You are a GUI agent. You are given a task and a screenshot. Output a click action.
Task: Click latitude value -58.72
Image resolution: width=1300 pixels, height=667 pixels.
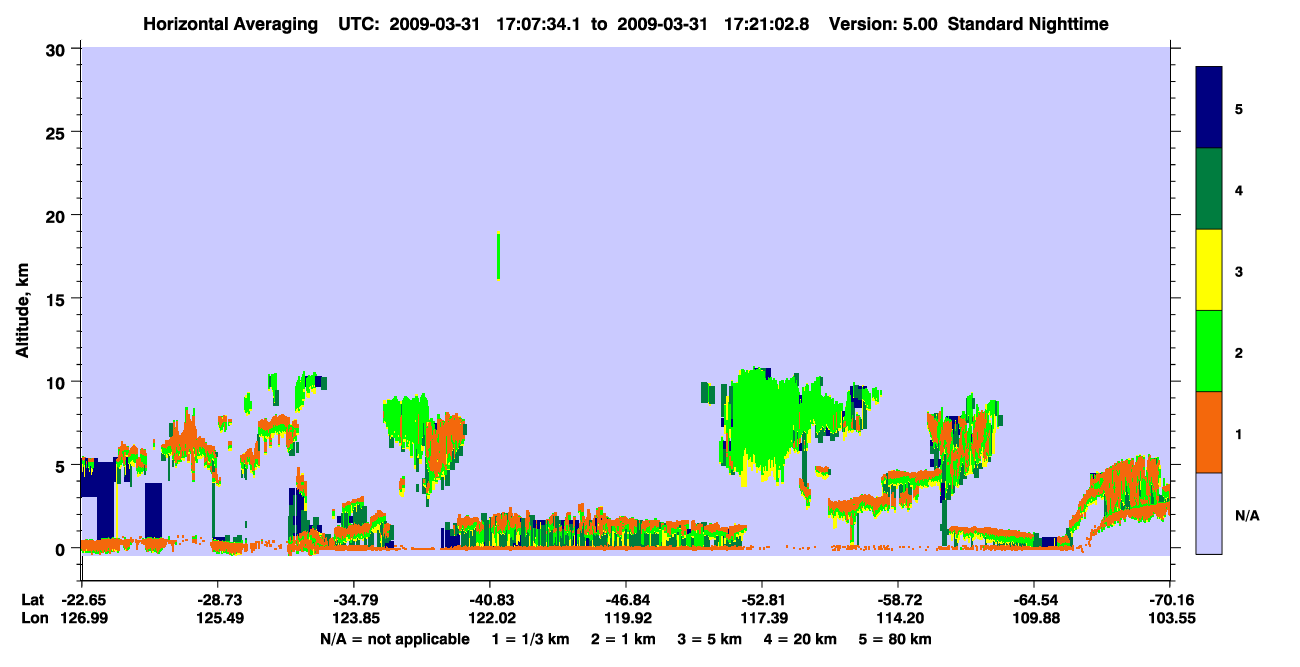(897, 600)
